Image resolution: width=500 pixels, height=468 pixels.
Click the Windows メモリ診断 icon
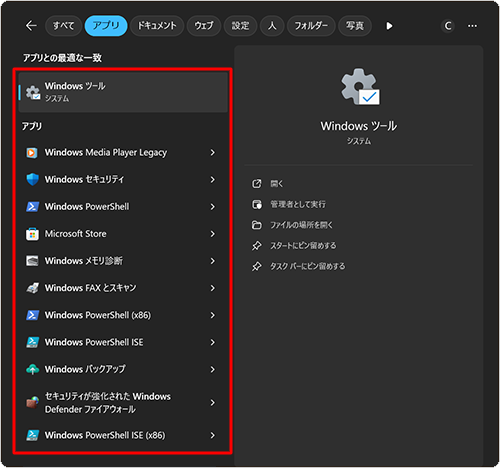(32, 261)
